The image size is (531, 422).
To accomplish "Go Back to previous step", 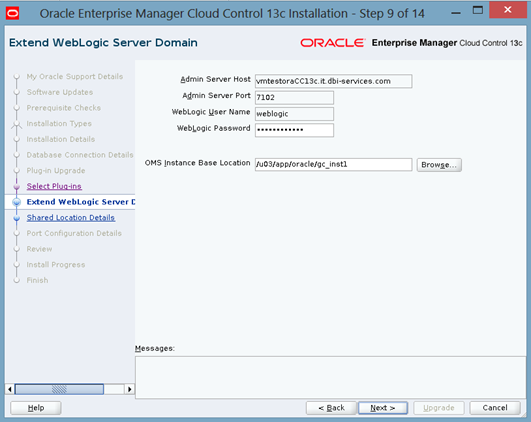I will coord(331,408).
